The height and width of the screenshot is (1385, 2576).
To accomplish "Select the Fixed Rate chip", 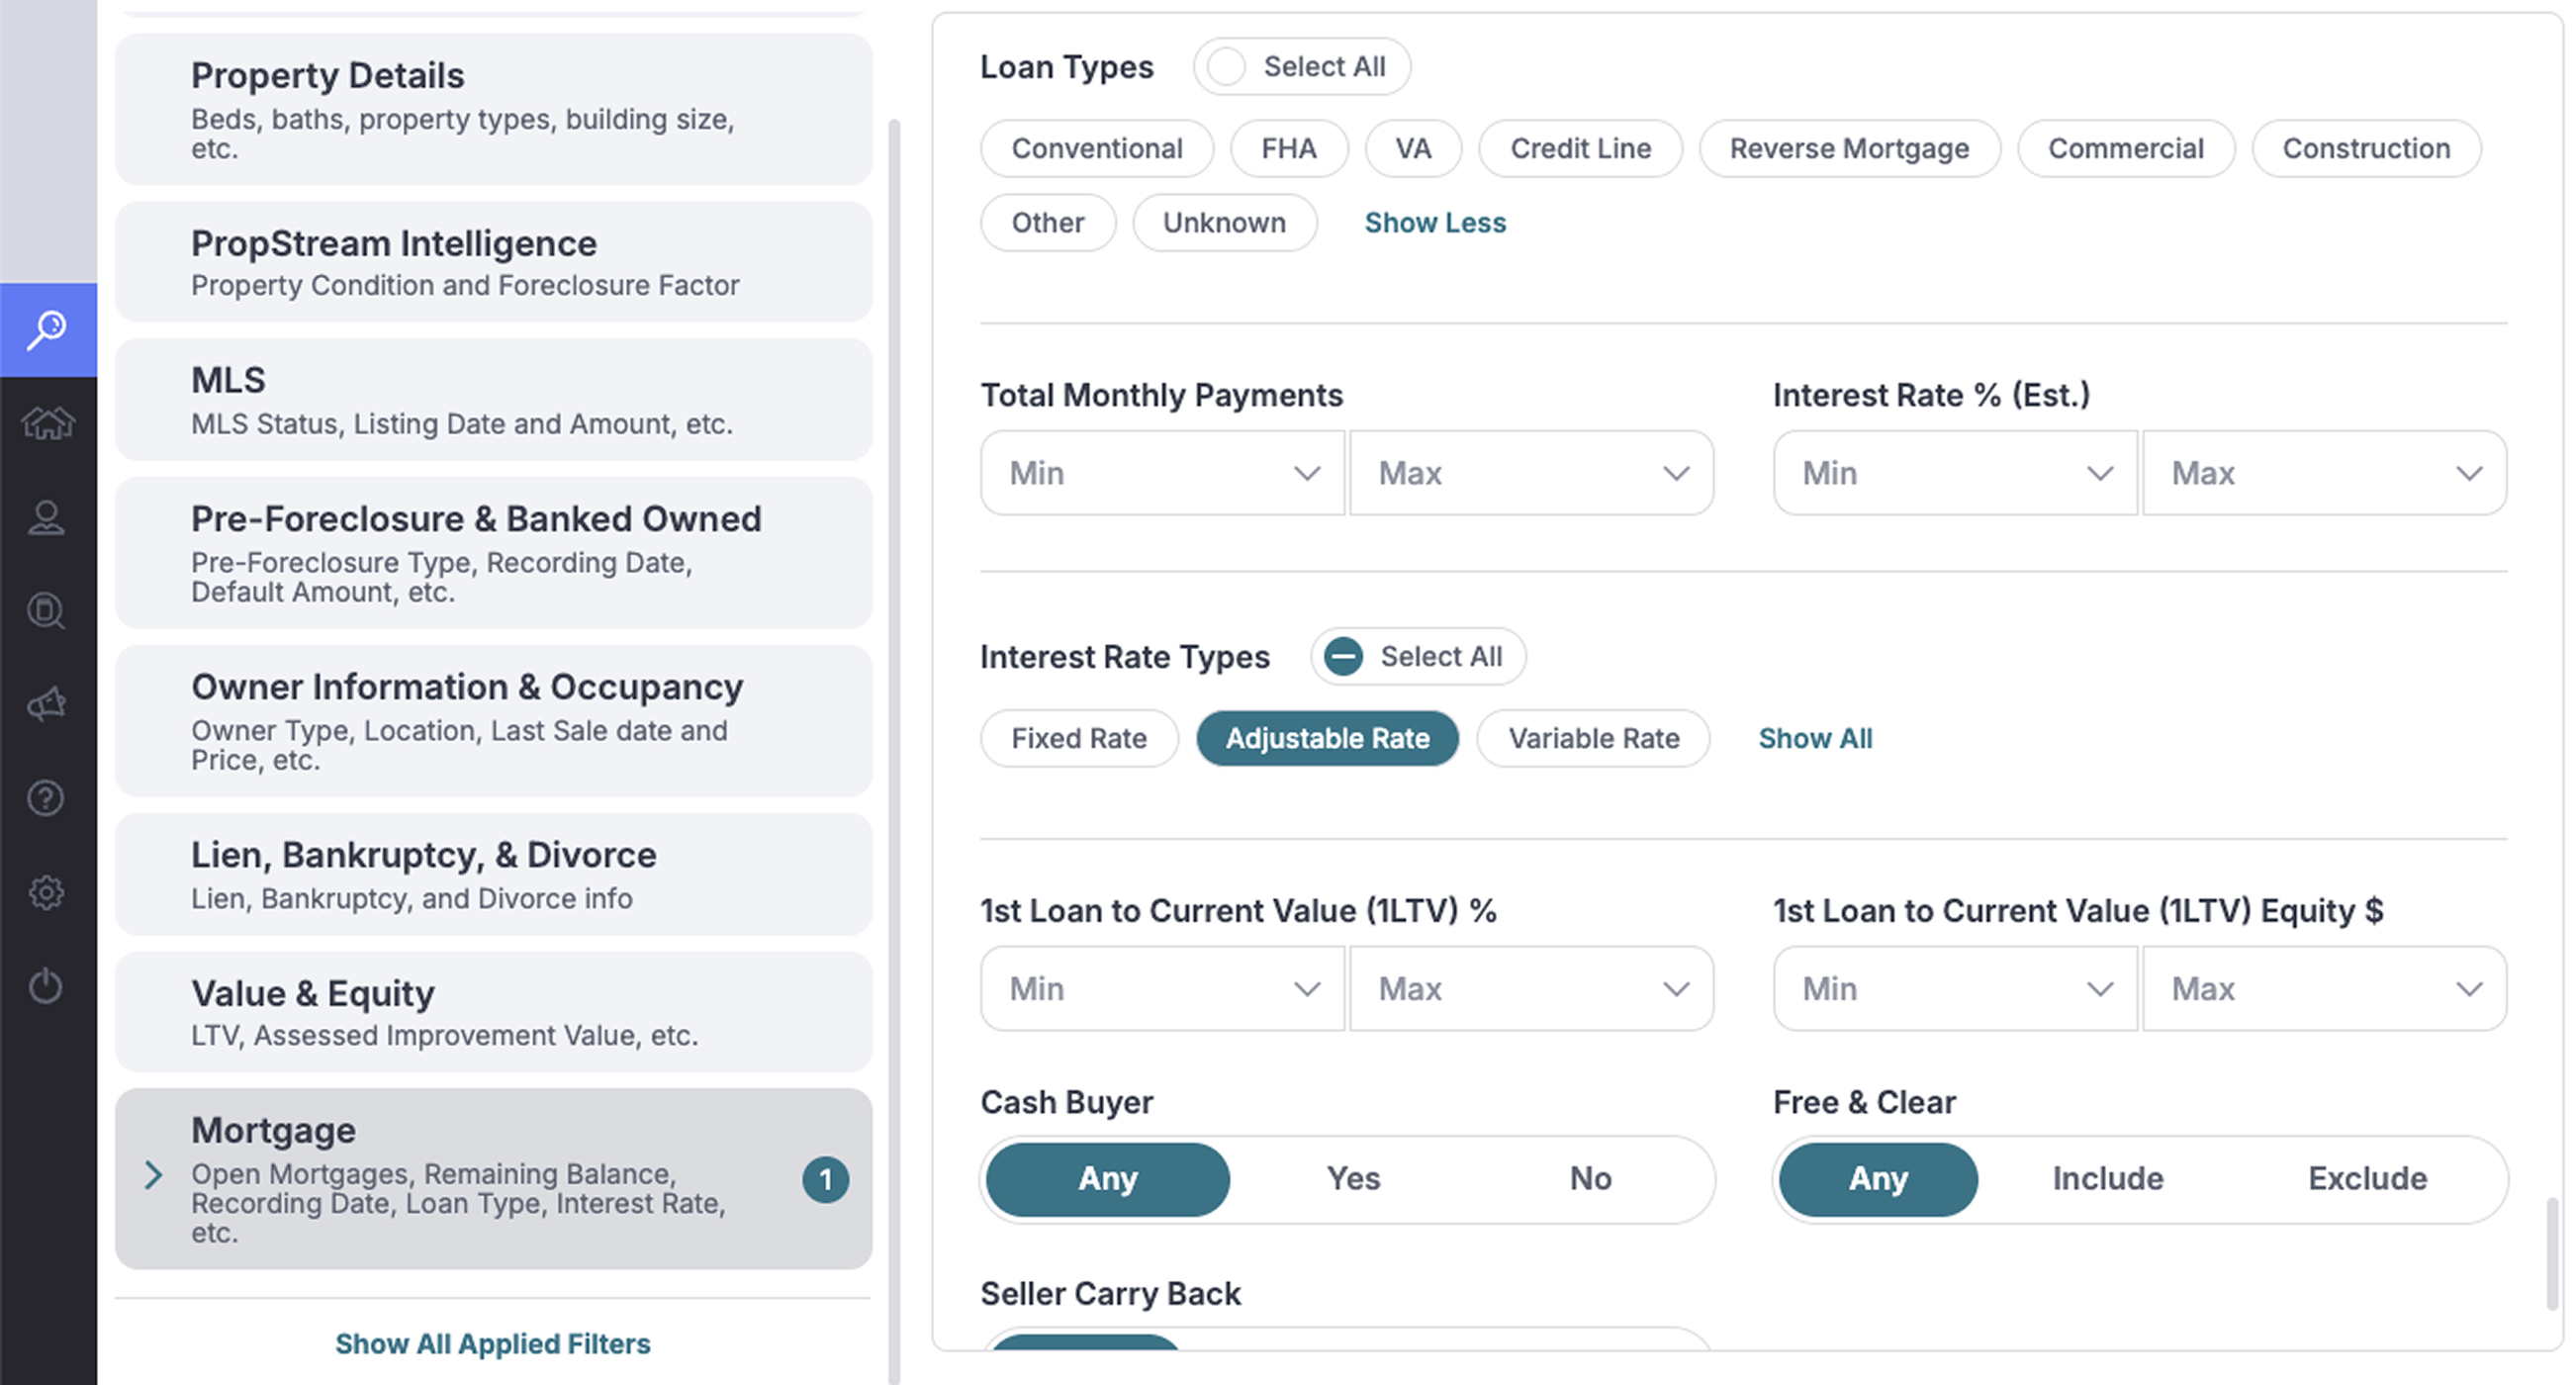I will coord(1078,739).
